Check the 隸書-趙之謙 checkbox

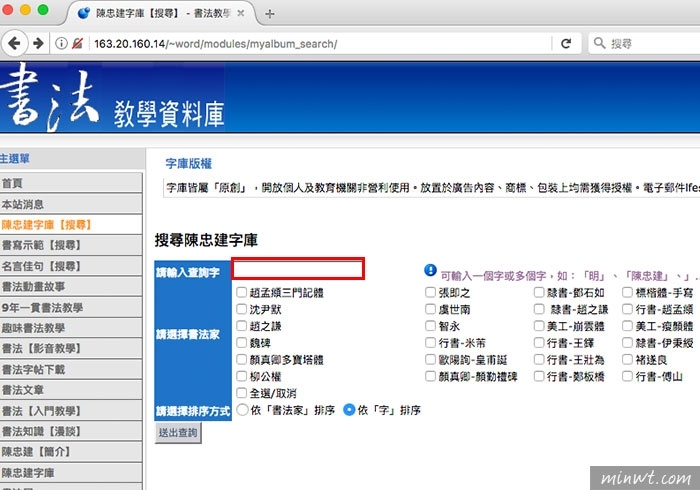point(539,309)
